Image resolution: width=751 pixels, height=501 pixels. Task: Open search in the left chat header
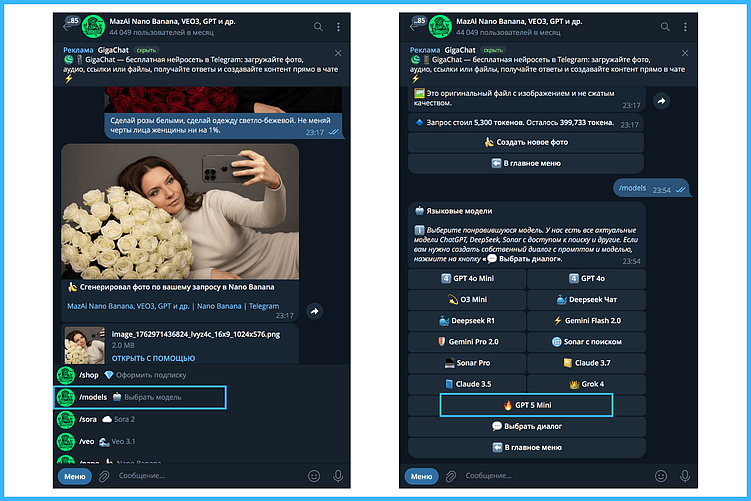coord(318,27)
